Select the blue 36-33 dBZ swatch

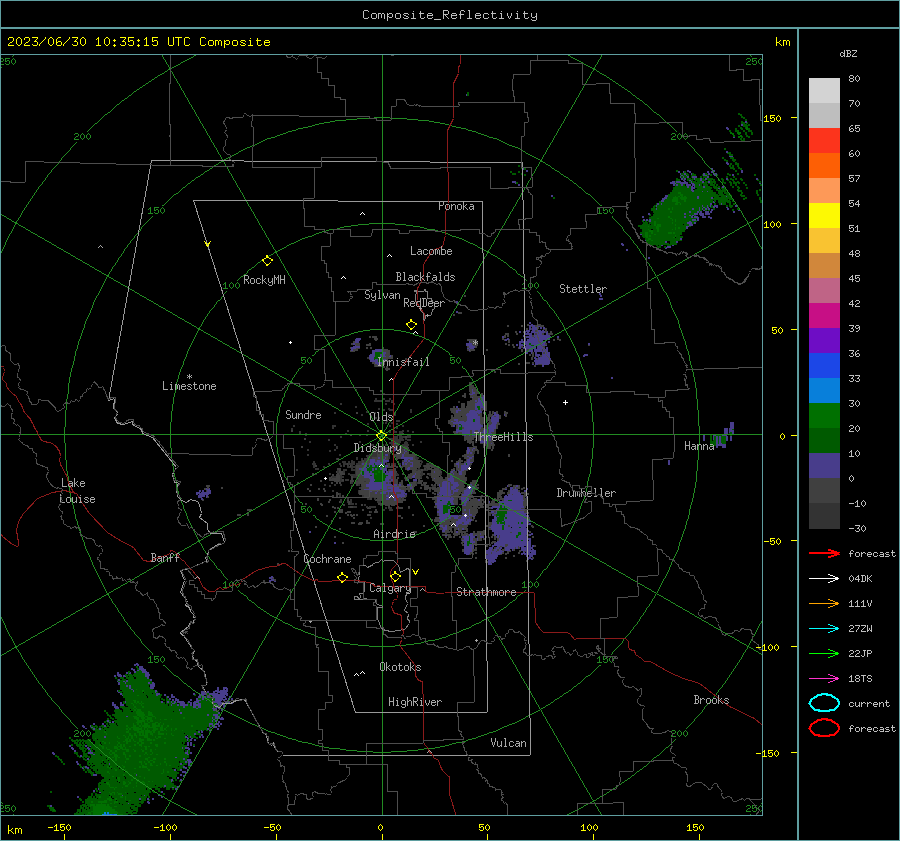tap(824, 366)
